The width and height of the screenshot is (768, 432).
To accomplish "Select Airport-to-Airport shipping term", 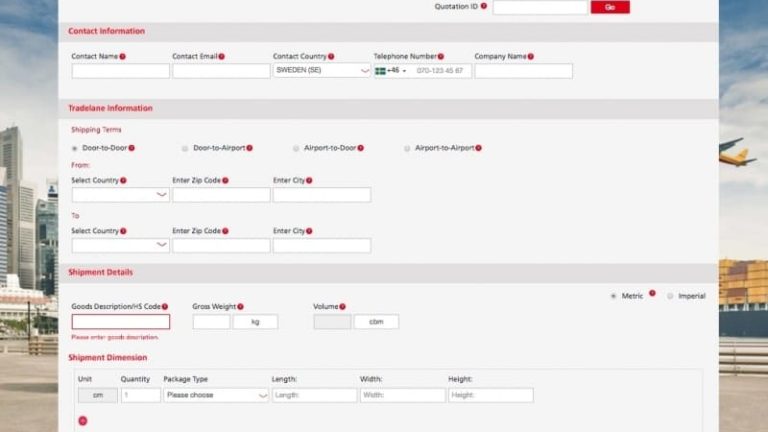I will pyautogui.click(x=407, y=148).
